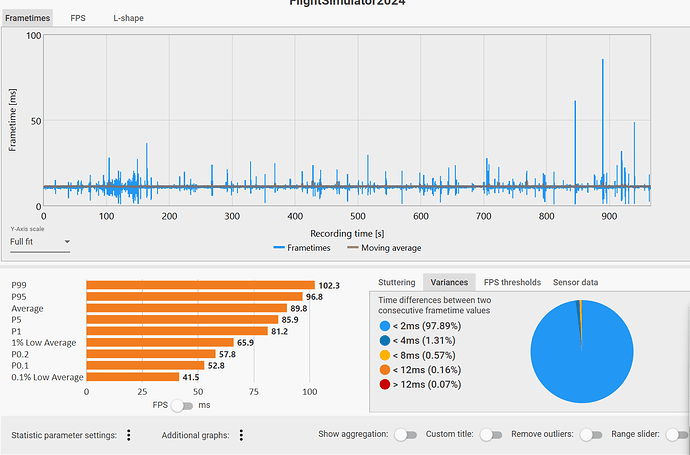Click the red '> 12ms' legend dot

(x=386, y=384)
